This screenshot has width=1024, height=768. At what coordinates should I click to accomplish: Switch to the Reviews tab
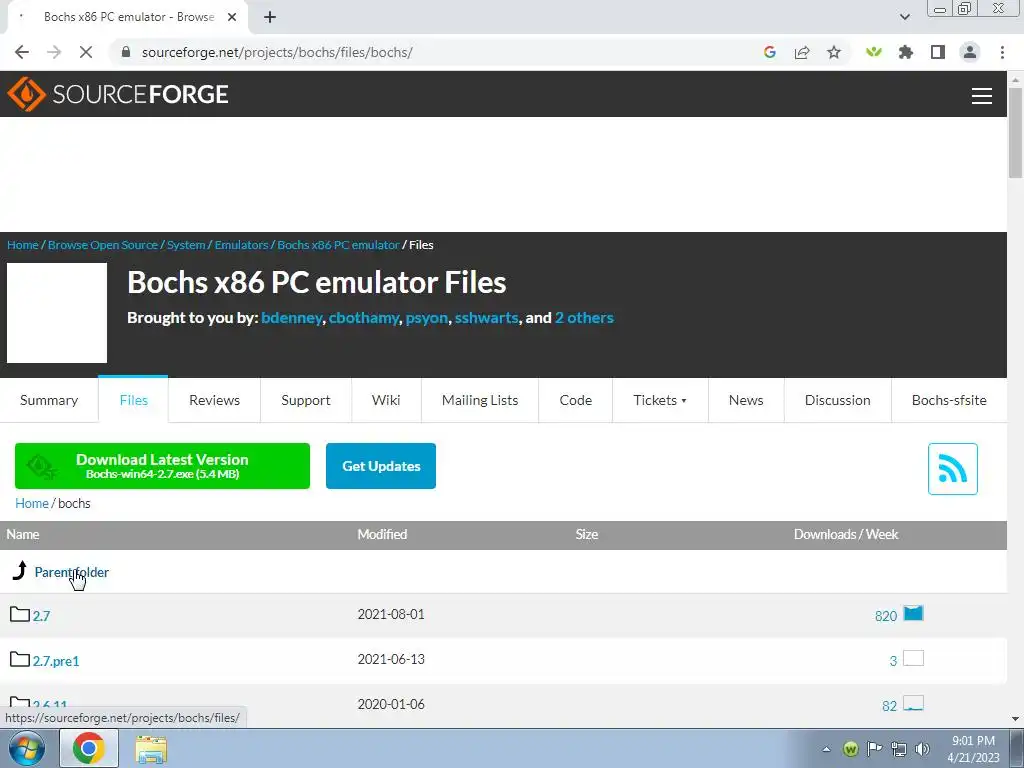[x=214, y=400]
